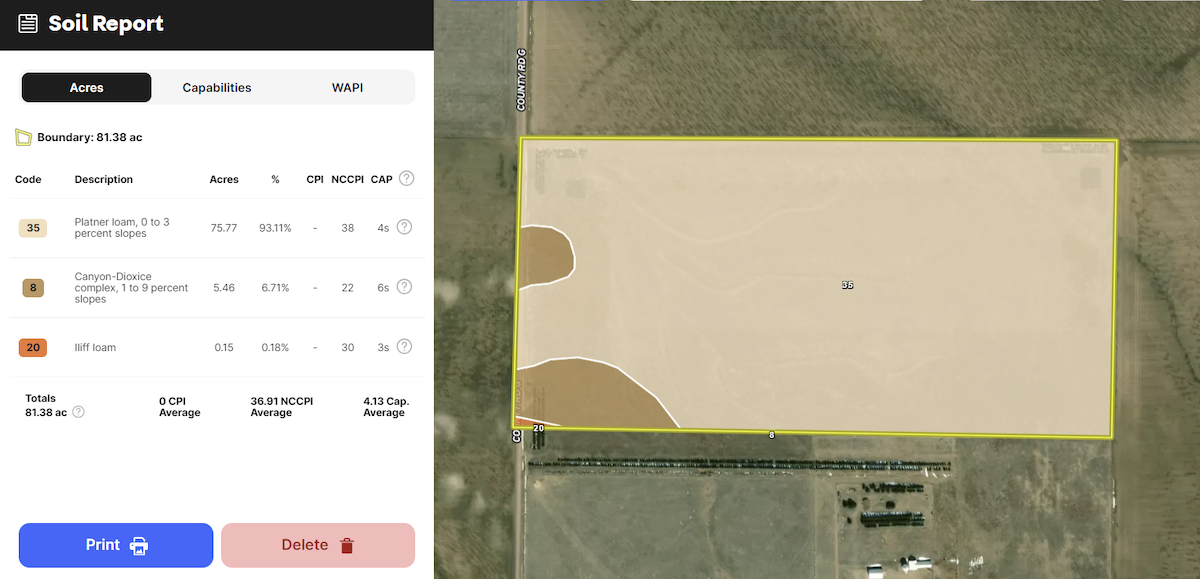Click help icon in Canyon-Dioxice complex row
Viewport: 1200px width, 579px height.
pyautogui.click(x=404, y=287)
